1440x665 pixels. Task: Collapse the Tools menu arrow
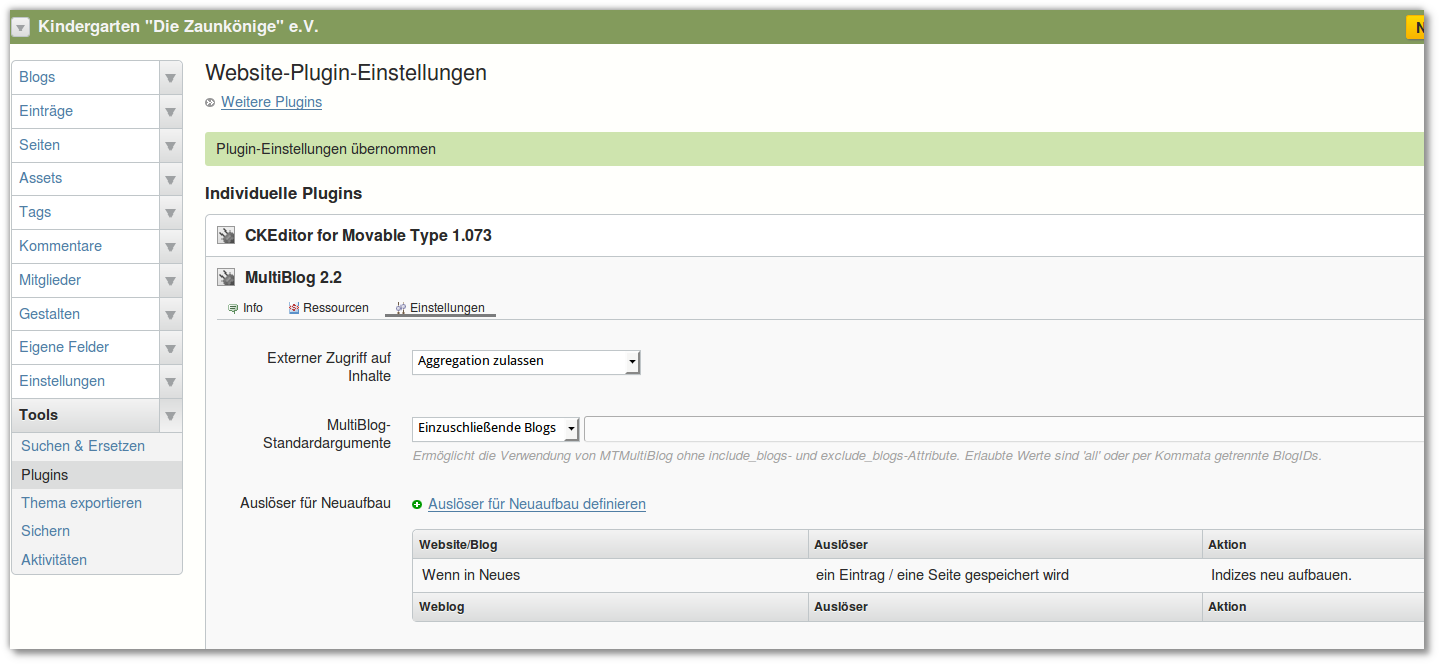(x=171, y=416)
